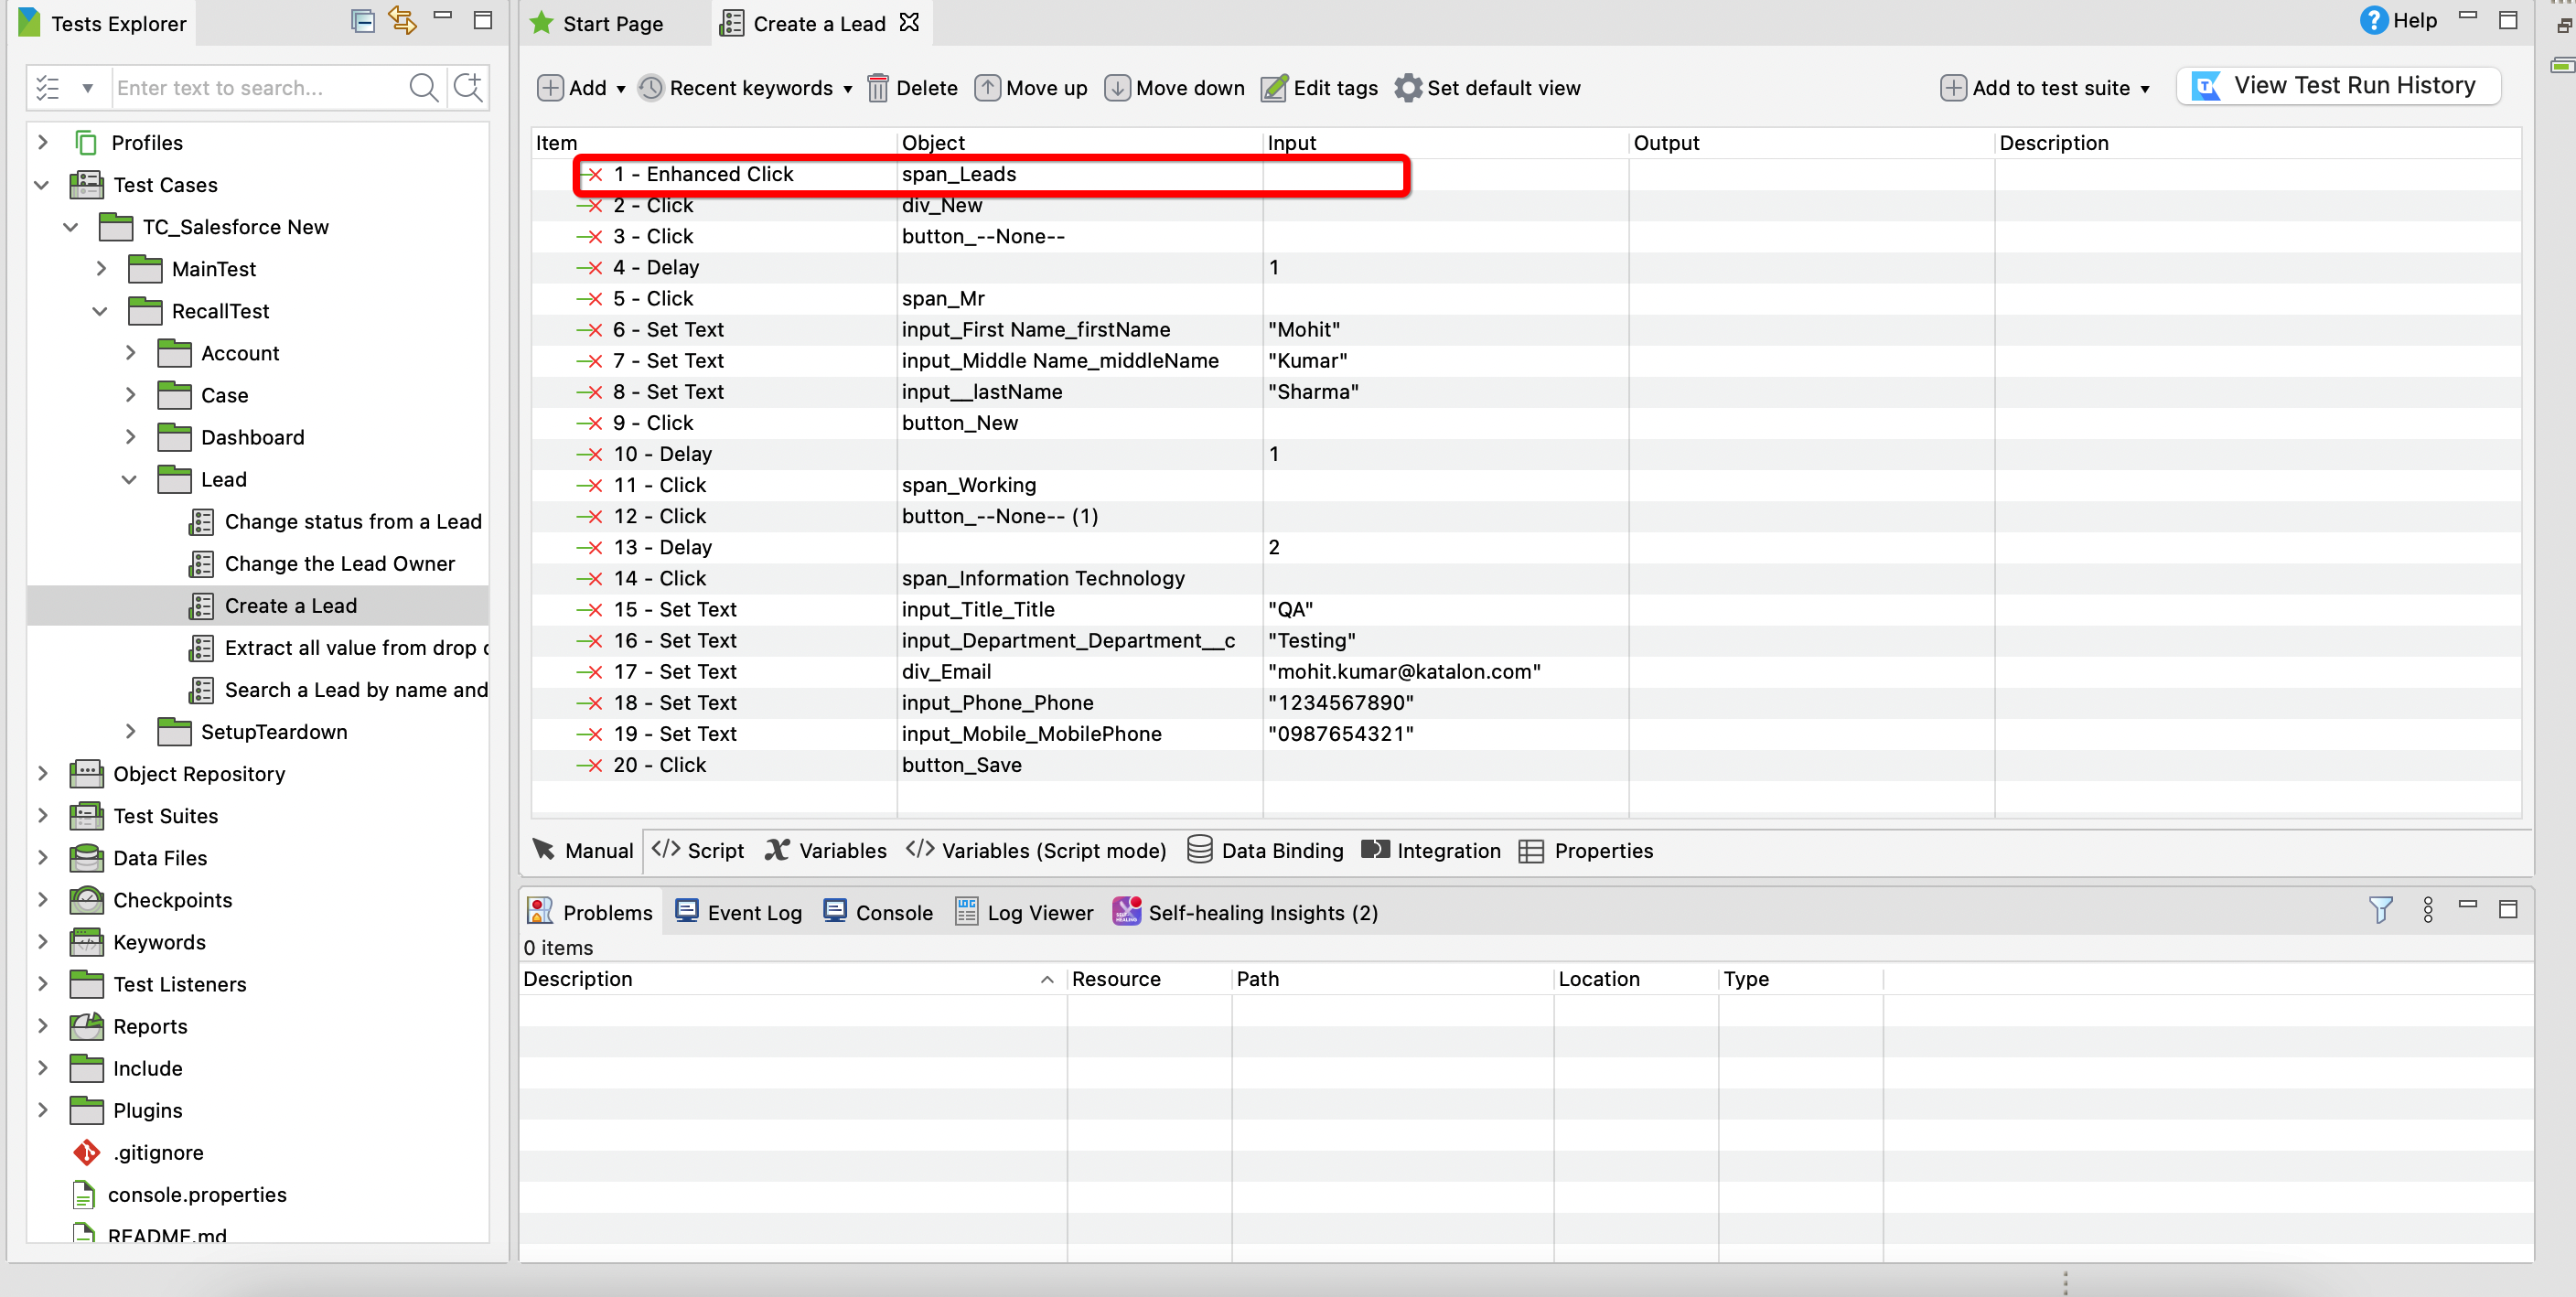Expand the Object Repository tree node
Screen dimensions: 2576x1297
point(42,773)
